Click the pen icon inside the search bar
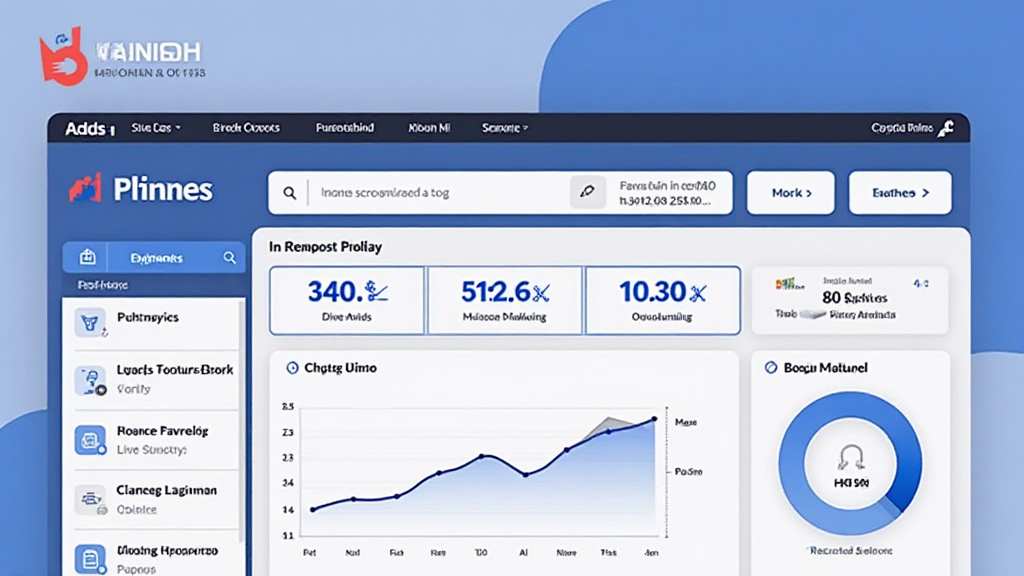1024x576 pixels. [588, 193]
